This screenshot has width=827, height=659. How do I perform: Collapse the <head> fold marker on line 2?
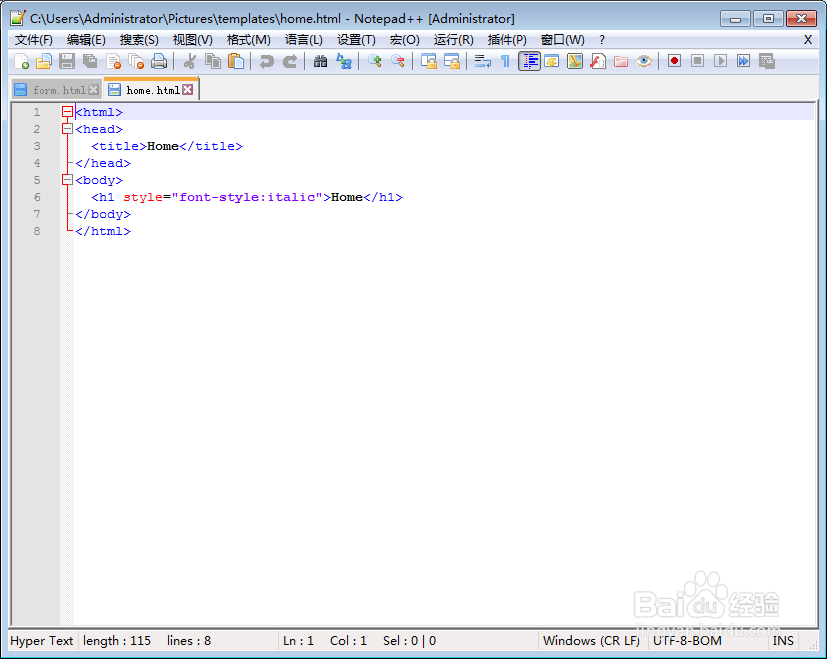click(x=67, y=129)
